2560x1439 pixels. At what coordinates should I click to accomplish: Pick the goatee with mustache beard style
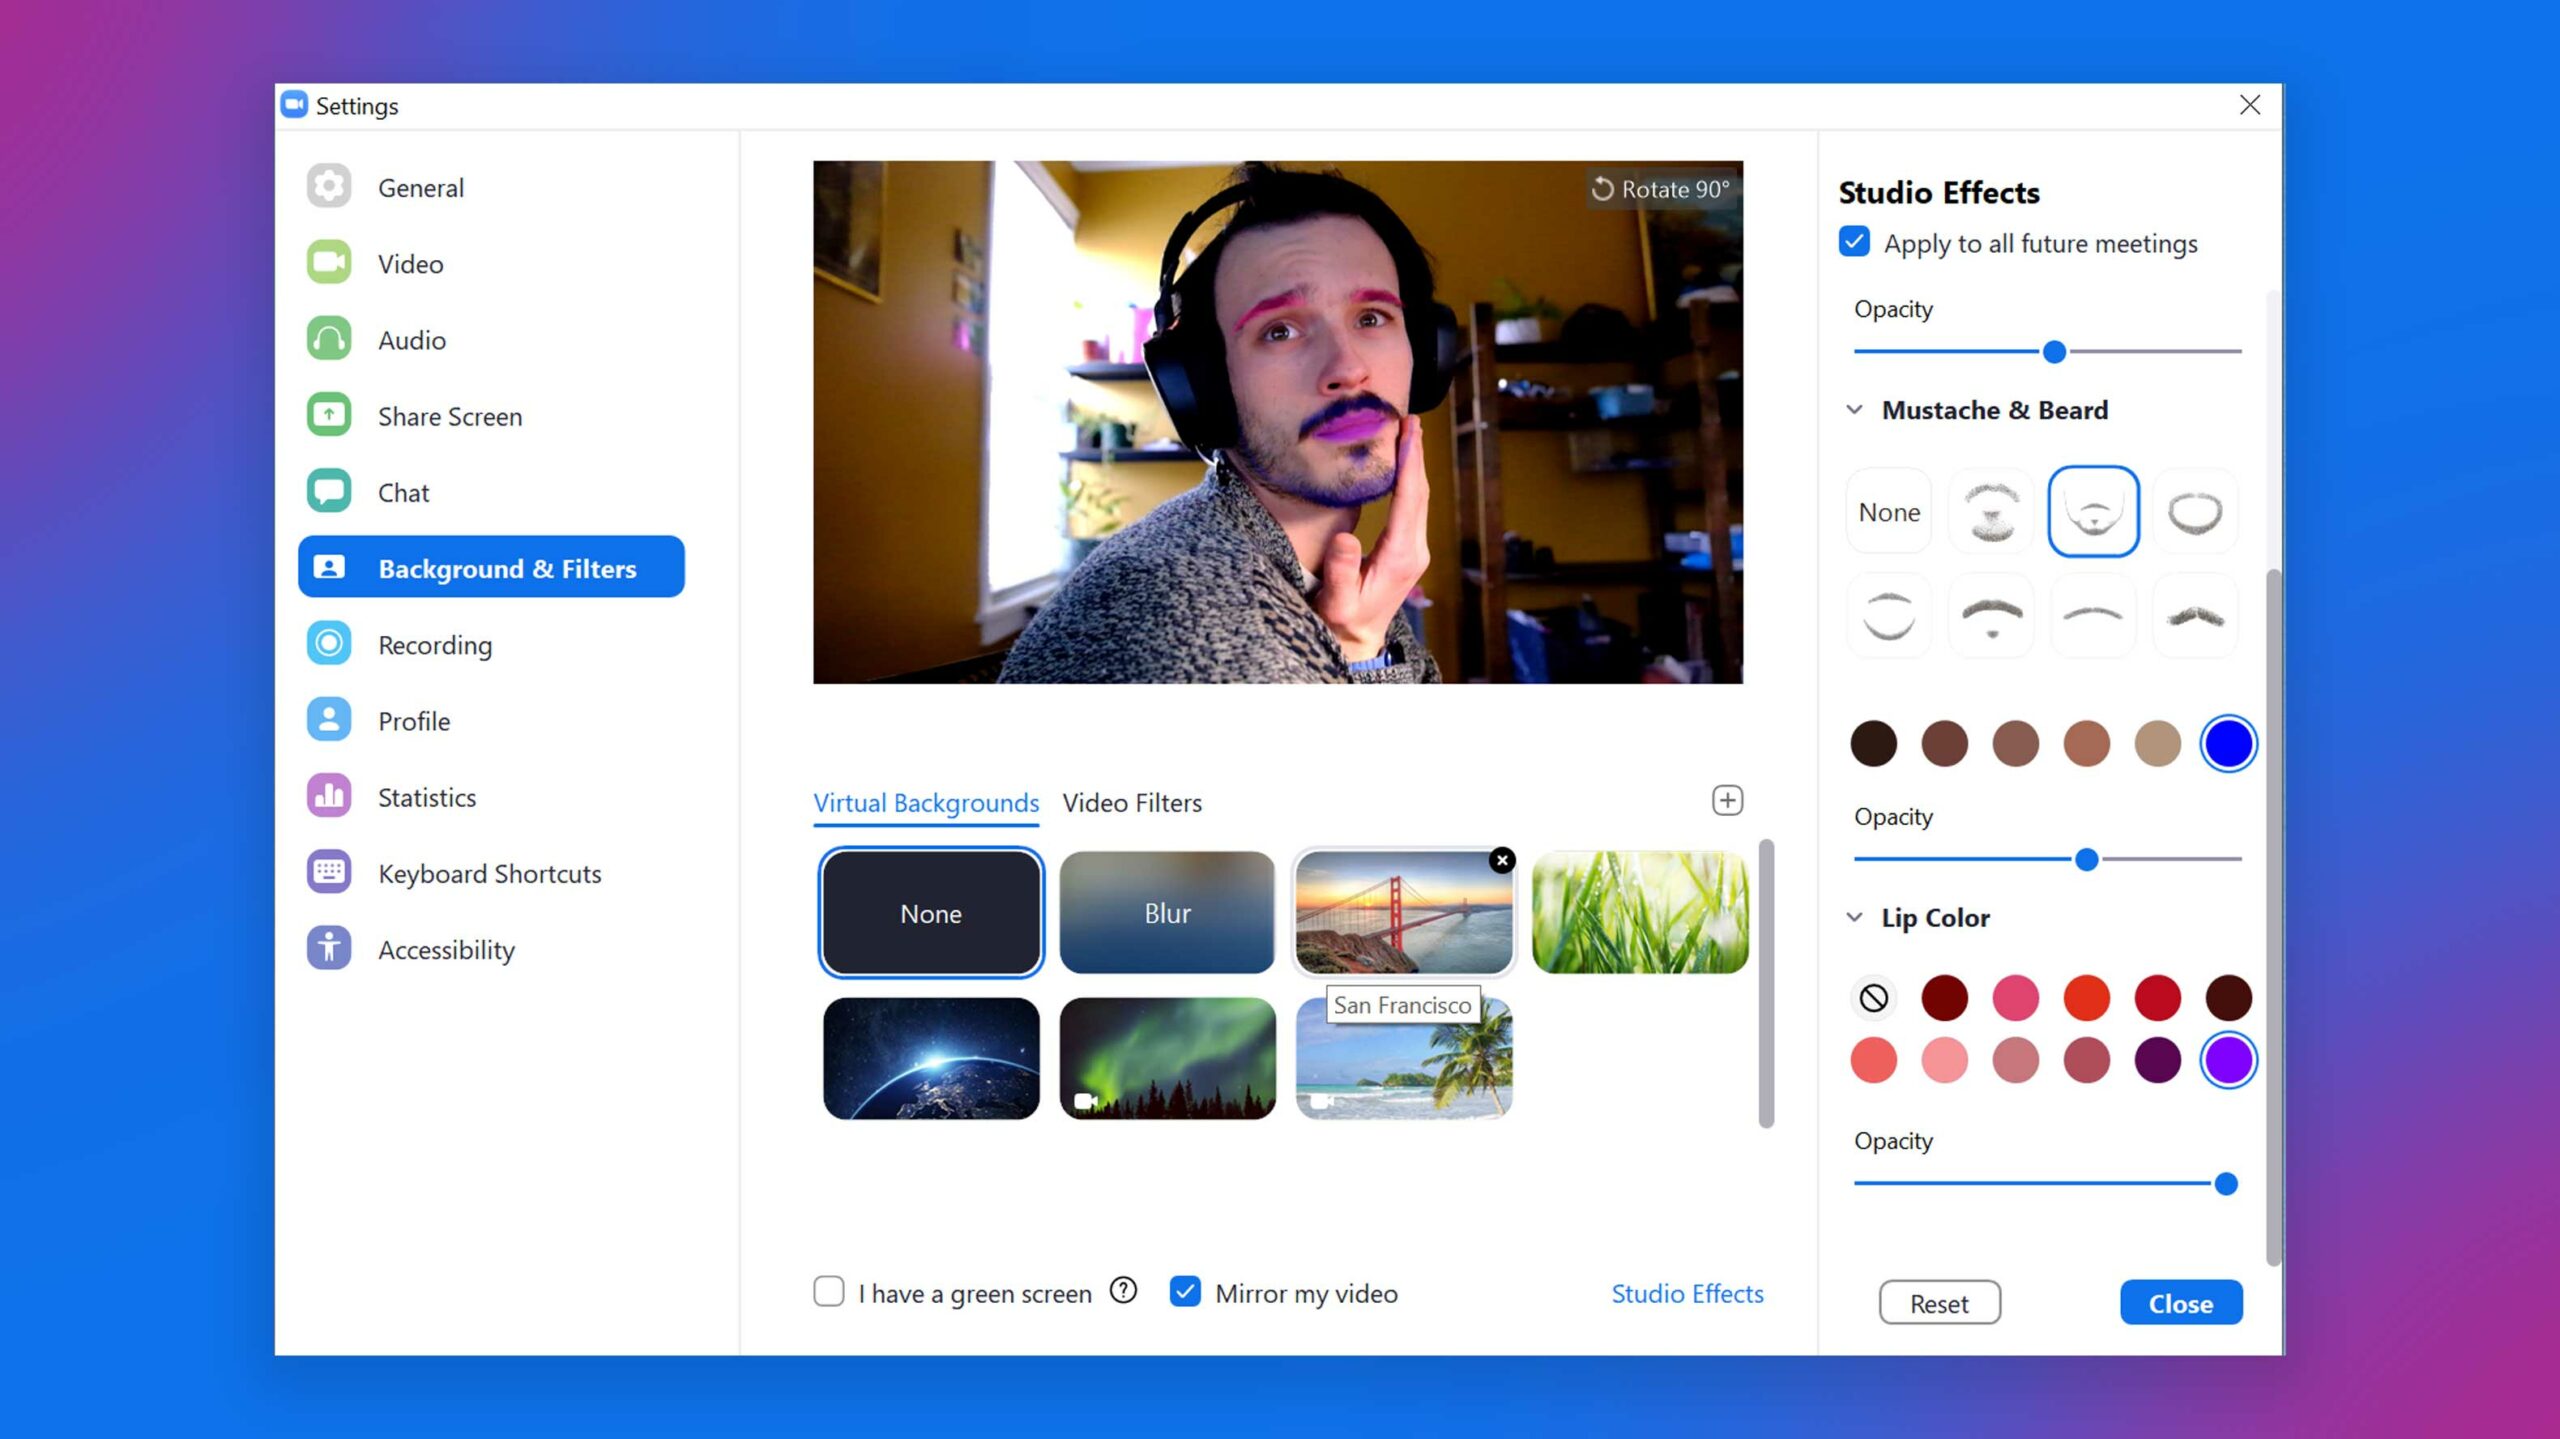click(x=1991, y=512)
